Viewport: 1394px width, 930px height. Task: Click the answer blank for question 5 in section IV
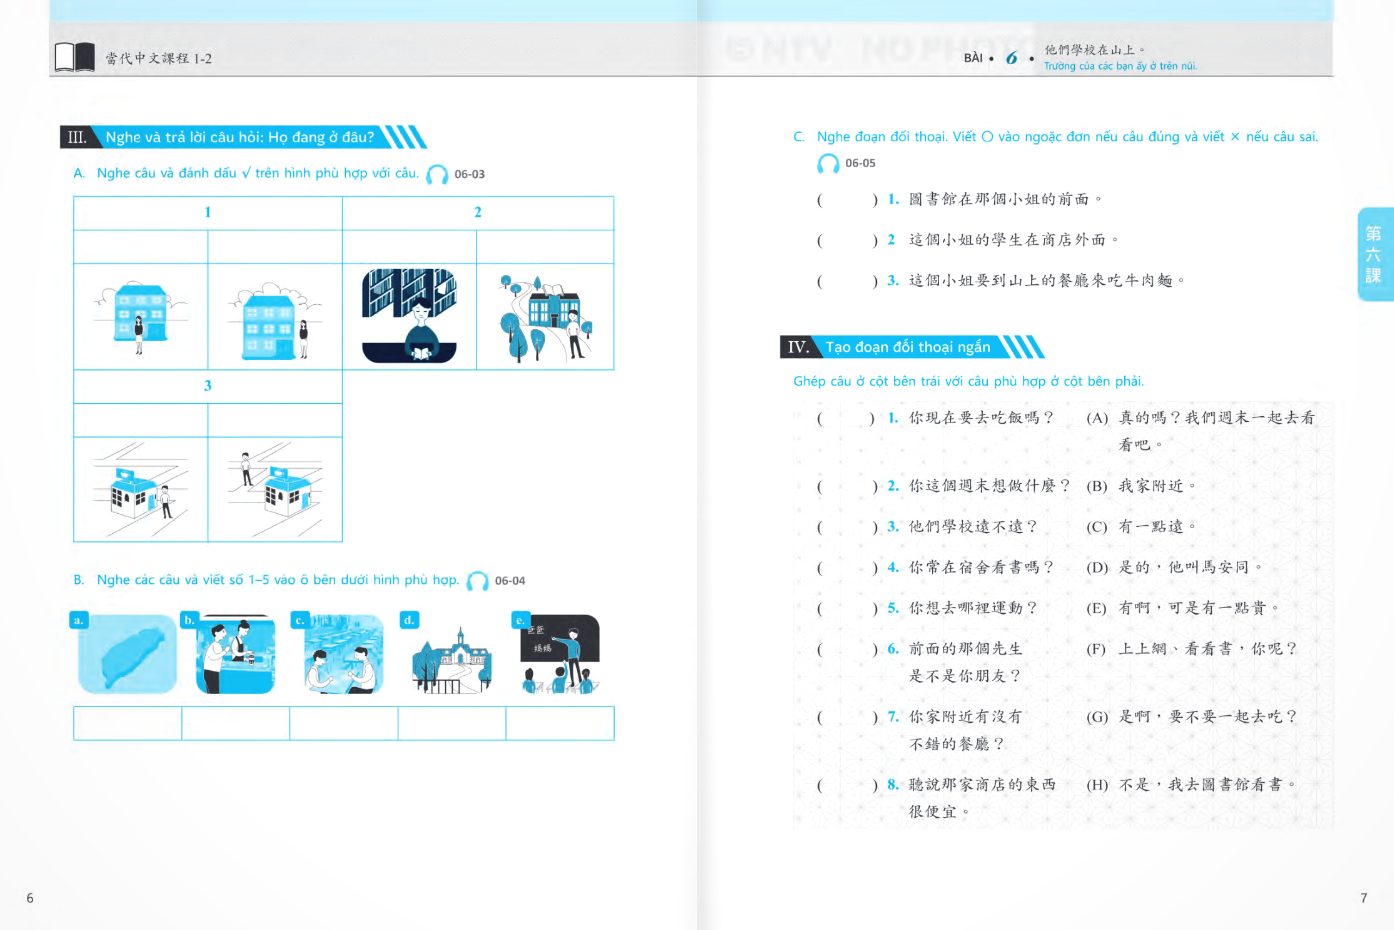pyautogui.click(x=846, y=608)
